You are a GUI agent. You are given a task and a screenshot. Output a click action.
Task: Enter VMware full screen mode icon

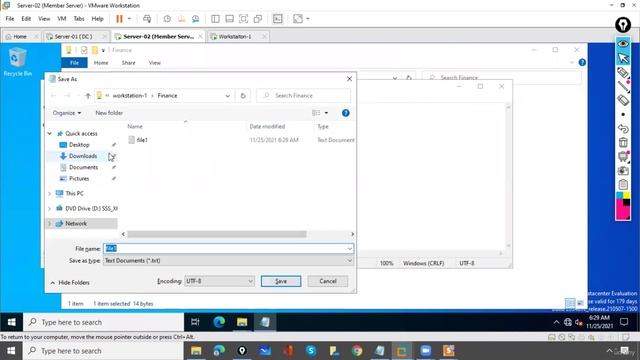[244, 19]
